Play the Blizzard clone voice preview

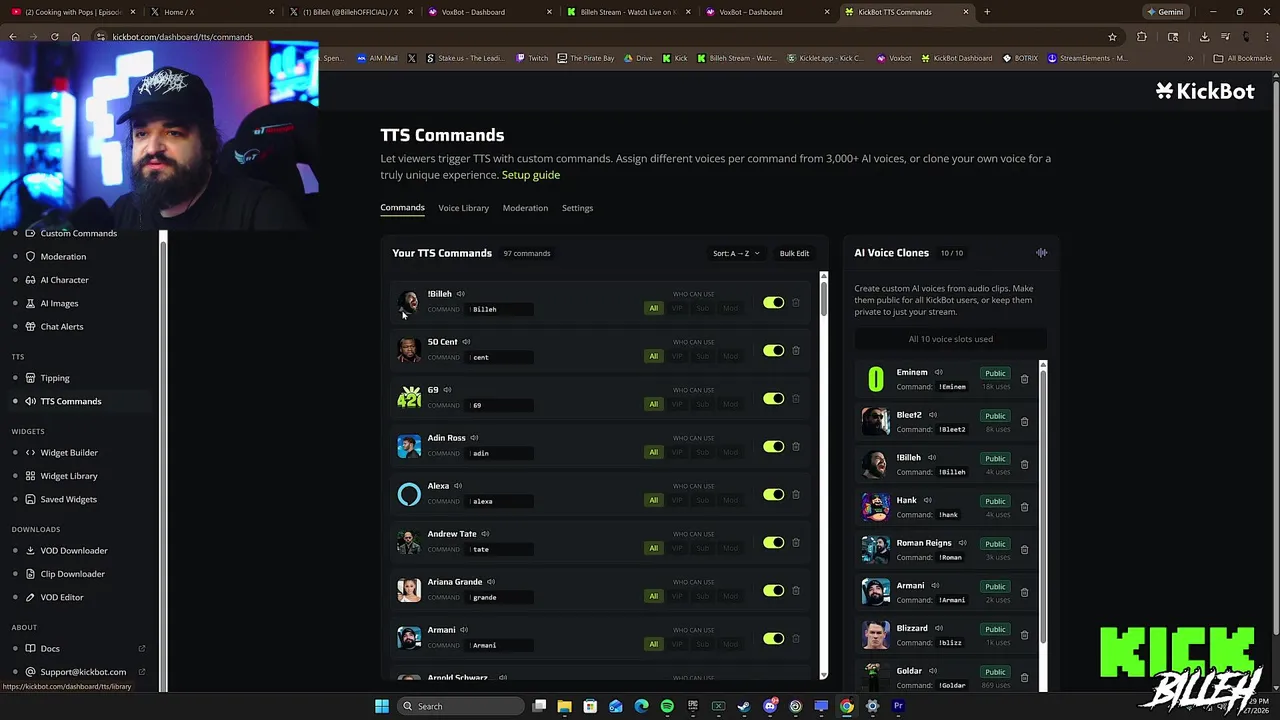(938, 629)
